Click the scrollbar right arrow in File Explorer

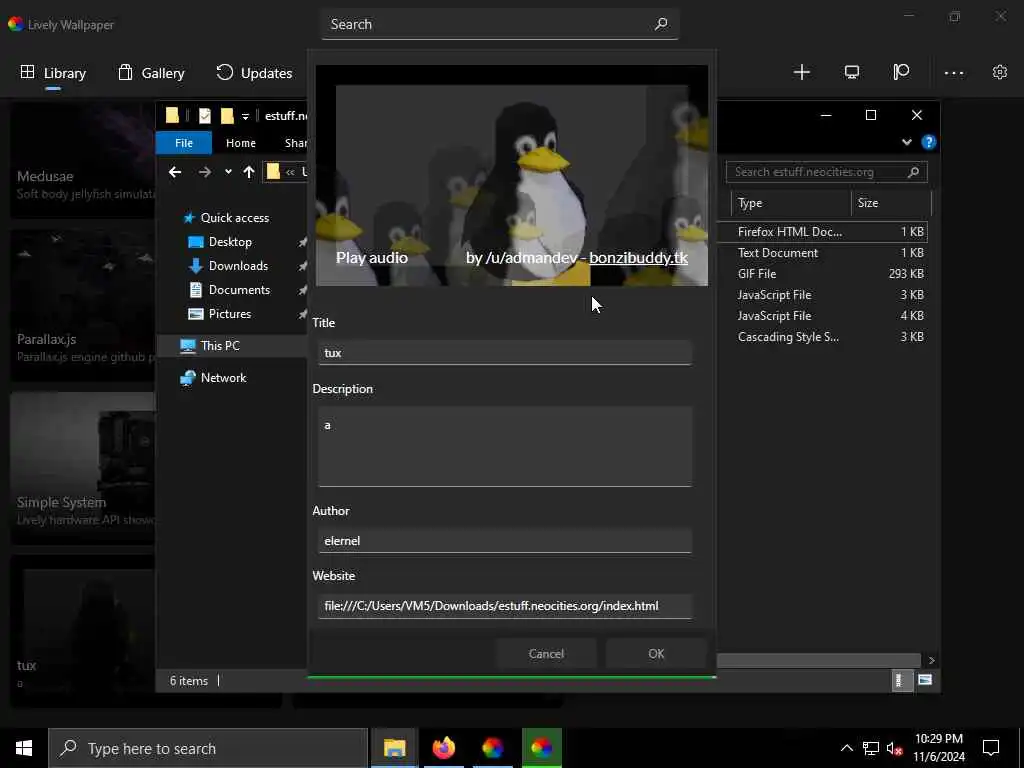pos(932,660)
